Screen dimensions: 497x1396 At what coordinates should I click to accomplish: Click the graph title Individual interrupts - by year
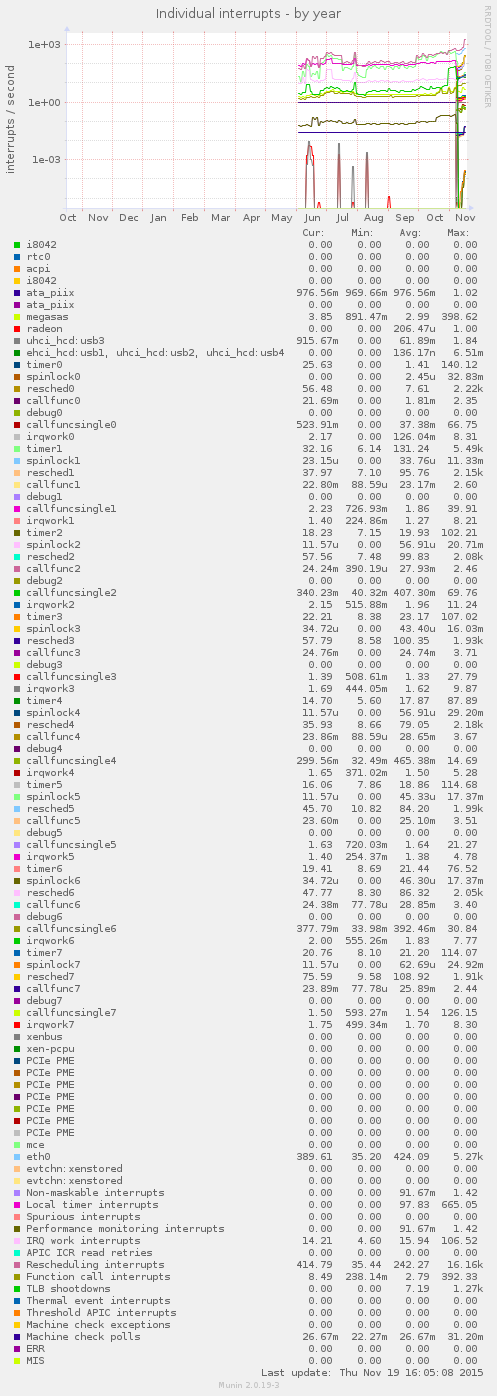coord(248,13)
